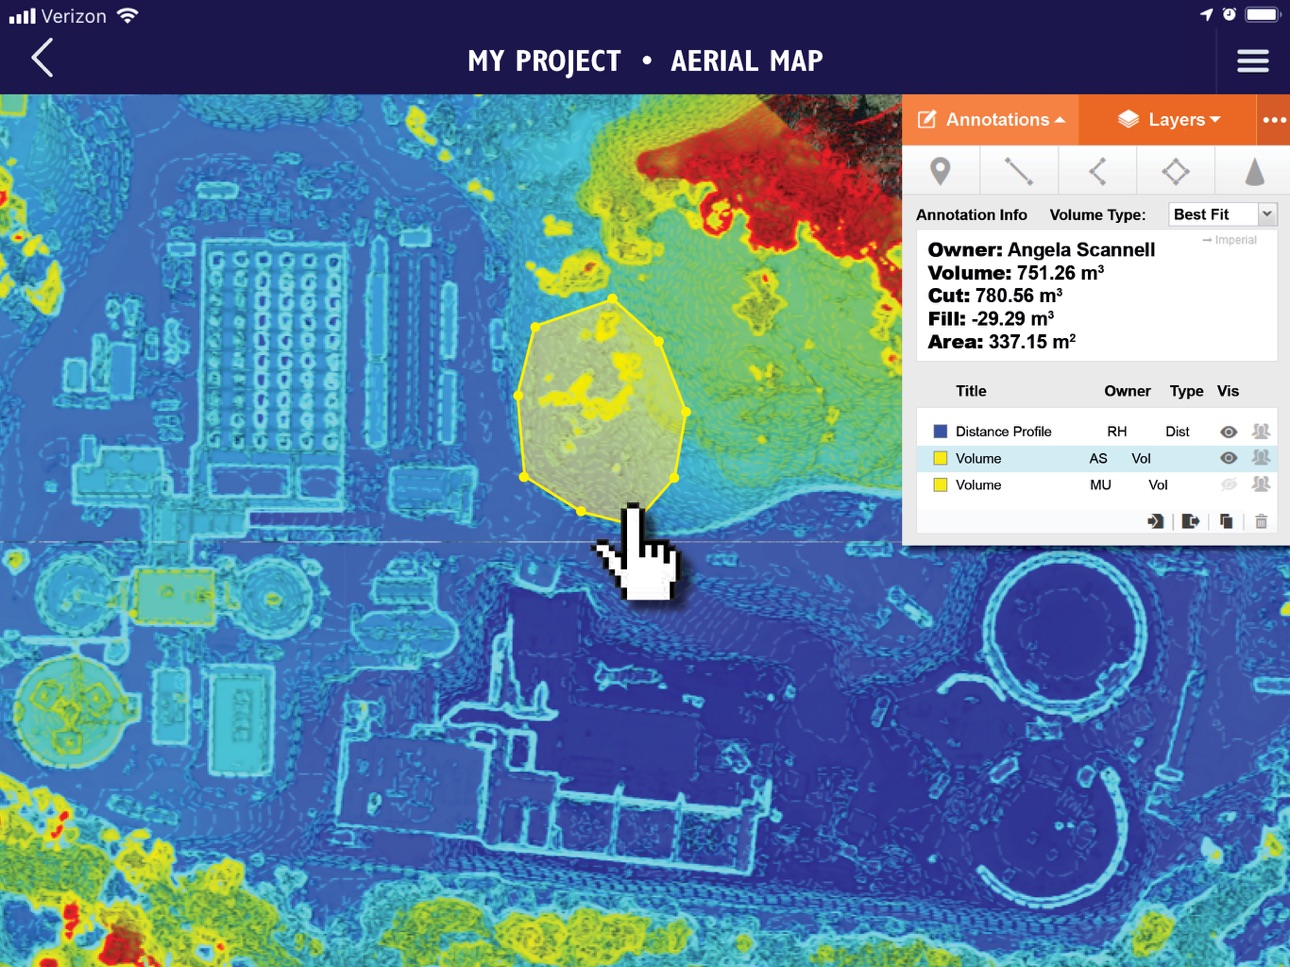Hide the Distance Profile annotation eye

click(x=1229, y=432)
